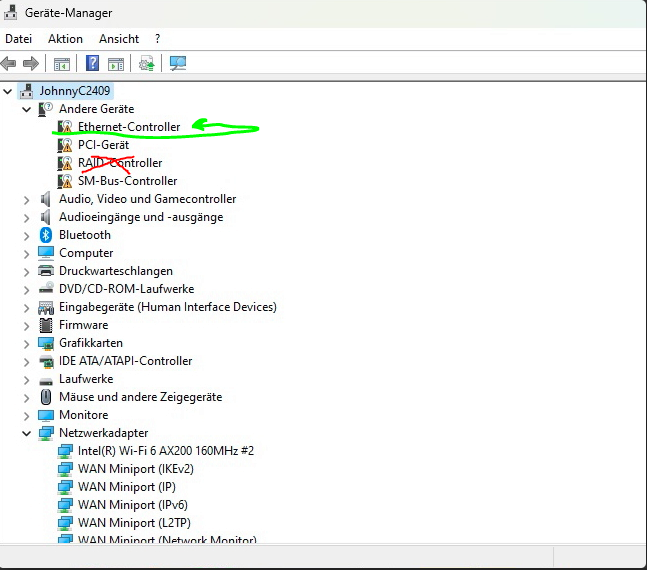Open the Aktion menu
Image resolution: width=647 pixels, height=570 pixels.
pyautogui.click(x=65, y=39)
